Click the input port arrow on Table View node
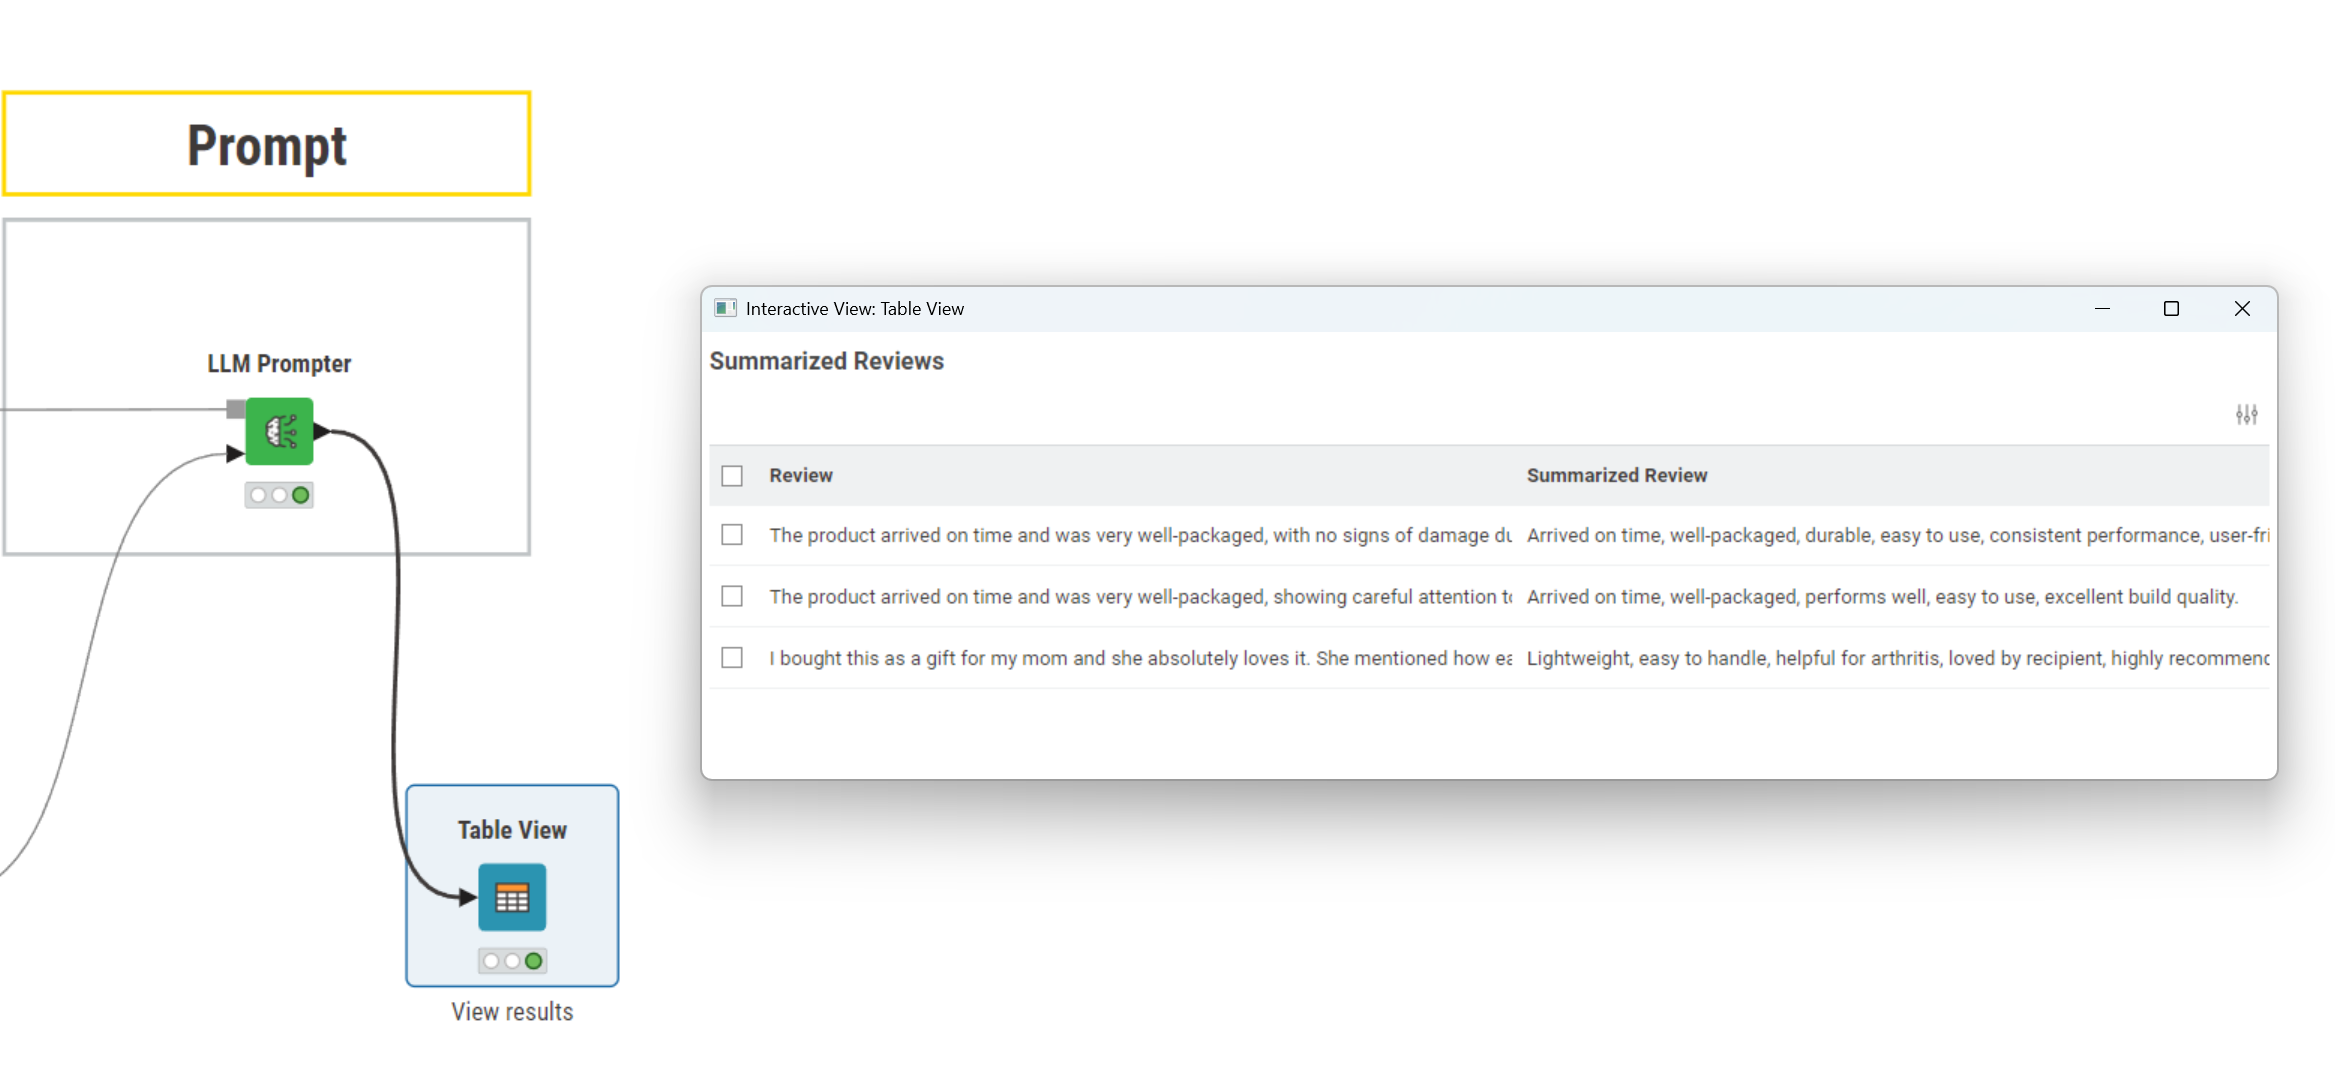This screenshot has width=2335, height=1077. coord(468,897)
